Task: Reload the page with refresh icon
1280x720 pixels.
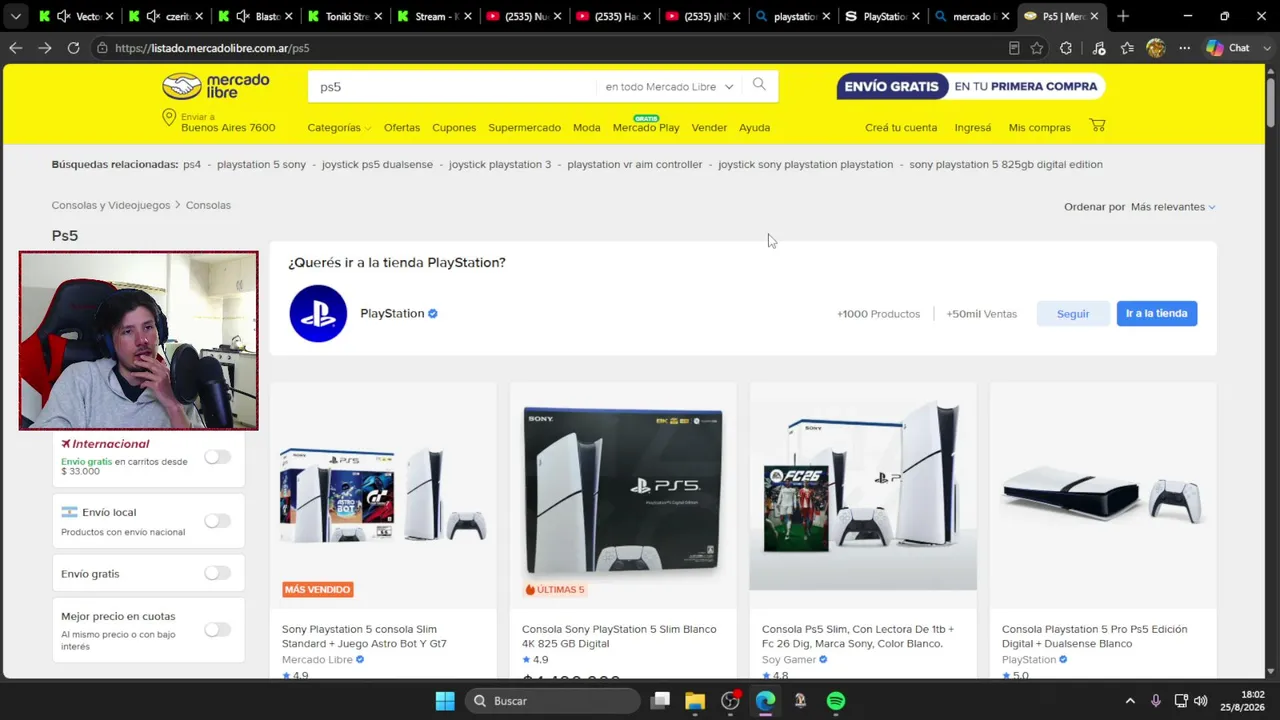Action: 73,48
